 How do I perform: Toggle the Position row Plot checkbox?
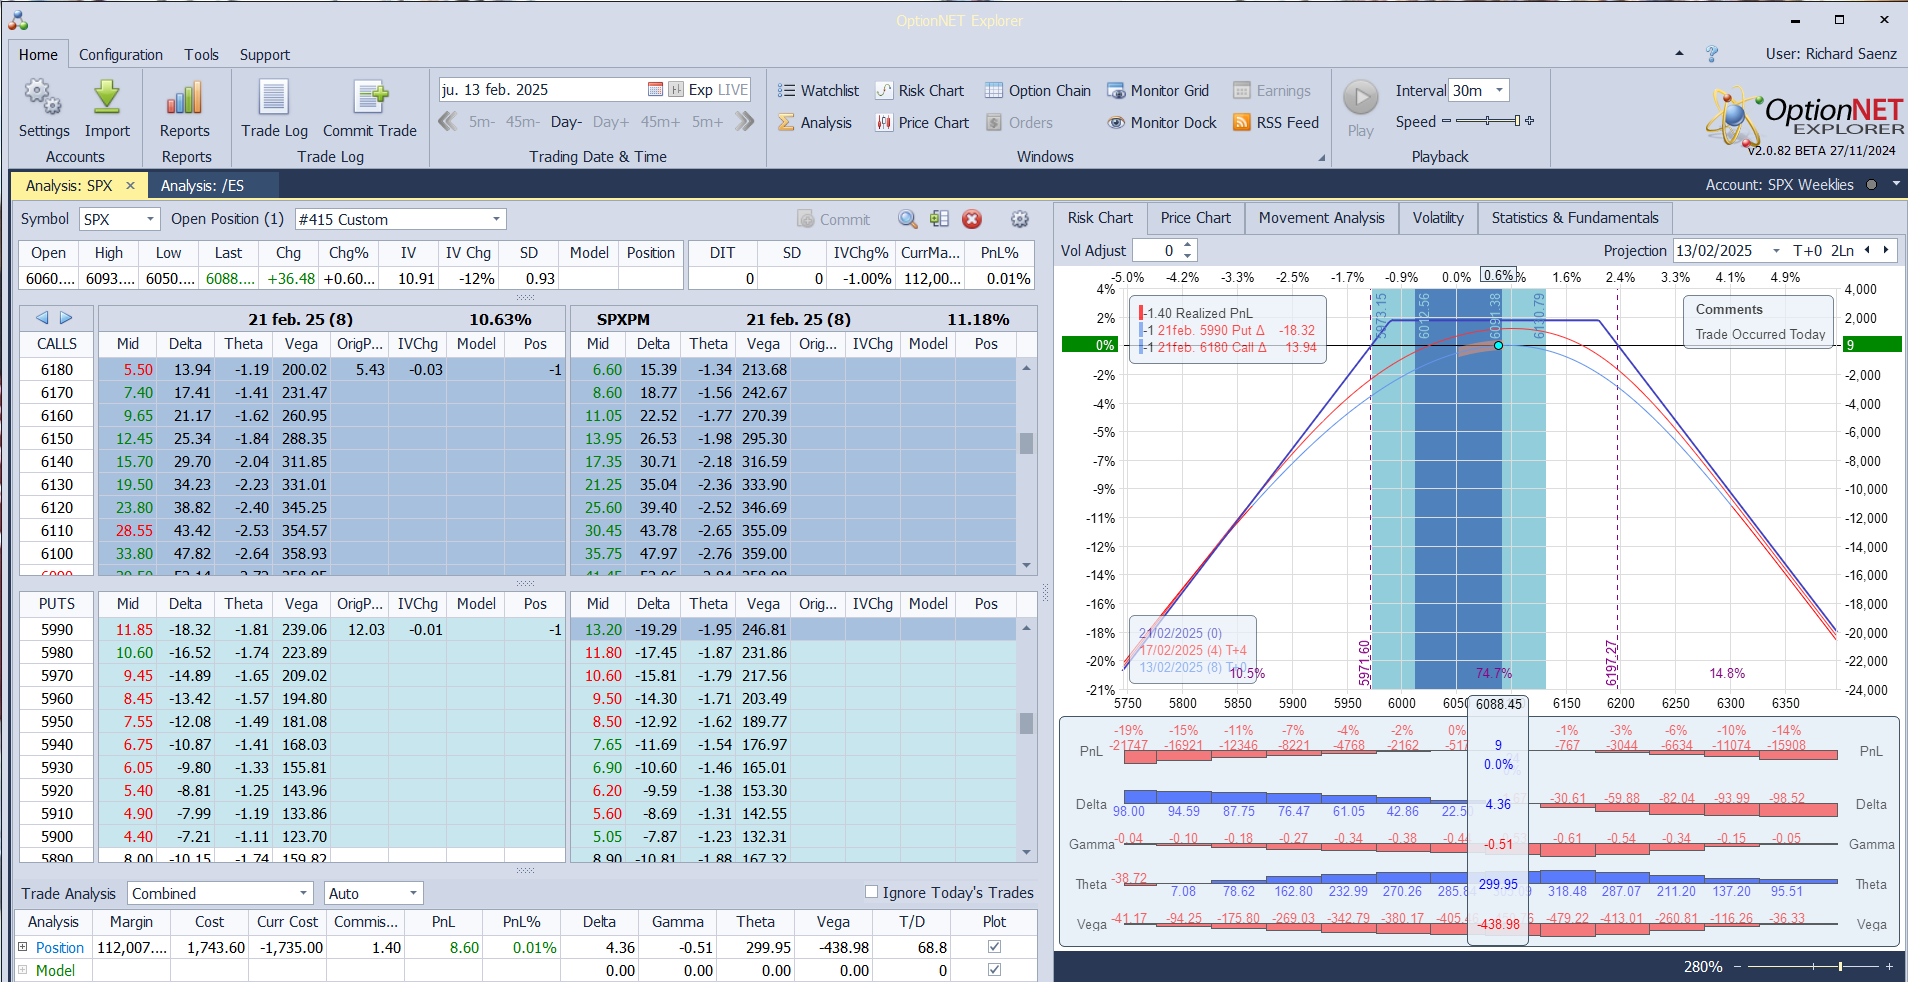(994, 947)
